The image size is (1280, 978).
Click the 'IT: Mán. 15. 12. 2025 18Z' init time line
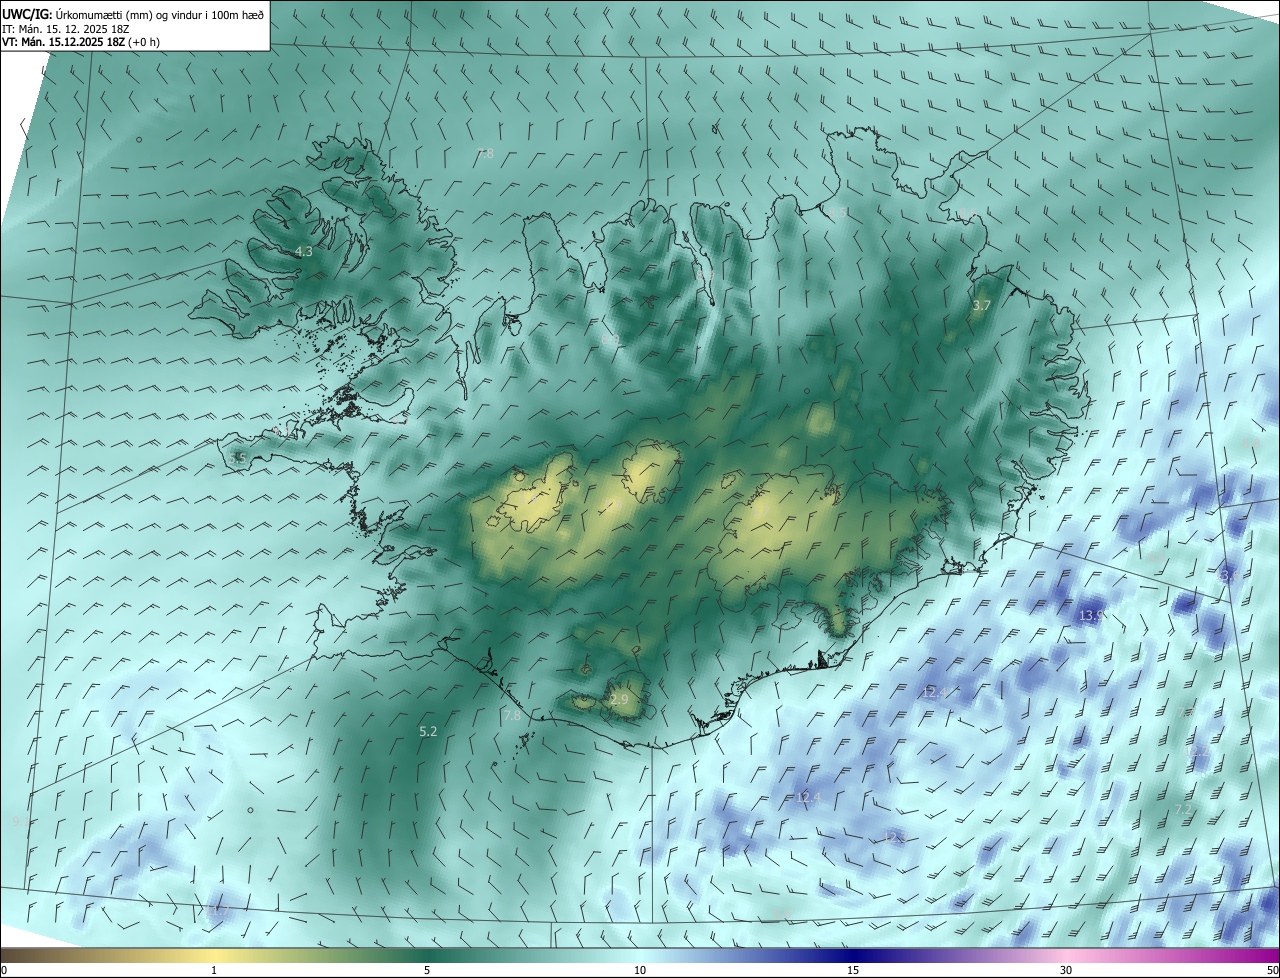pos(64,28)
